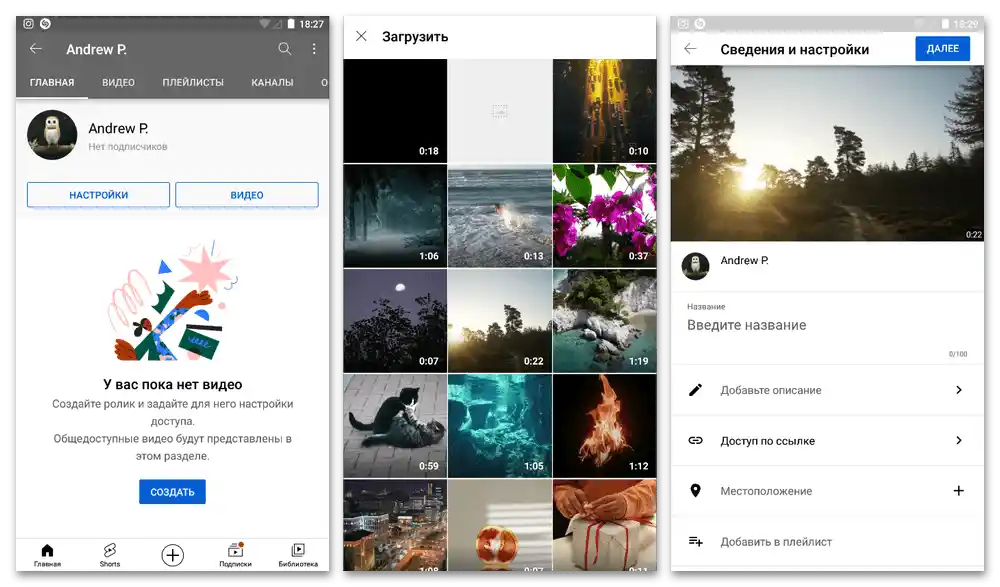Image resolution: width=1000 pixels, height=587 pixels.
Task: Select the 1:06 foggy forest video
Action: coord(395,216)
